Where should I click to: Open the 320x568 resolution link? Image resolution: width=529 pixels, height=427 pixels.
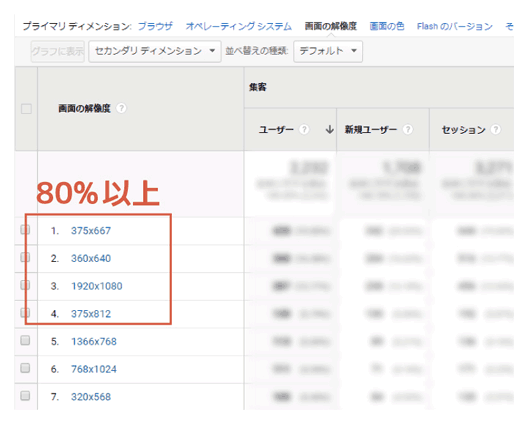[x=91, y=397]
